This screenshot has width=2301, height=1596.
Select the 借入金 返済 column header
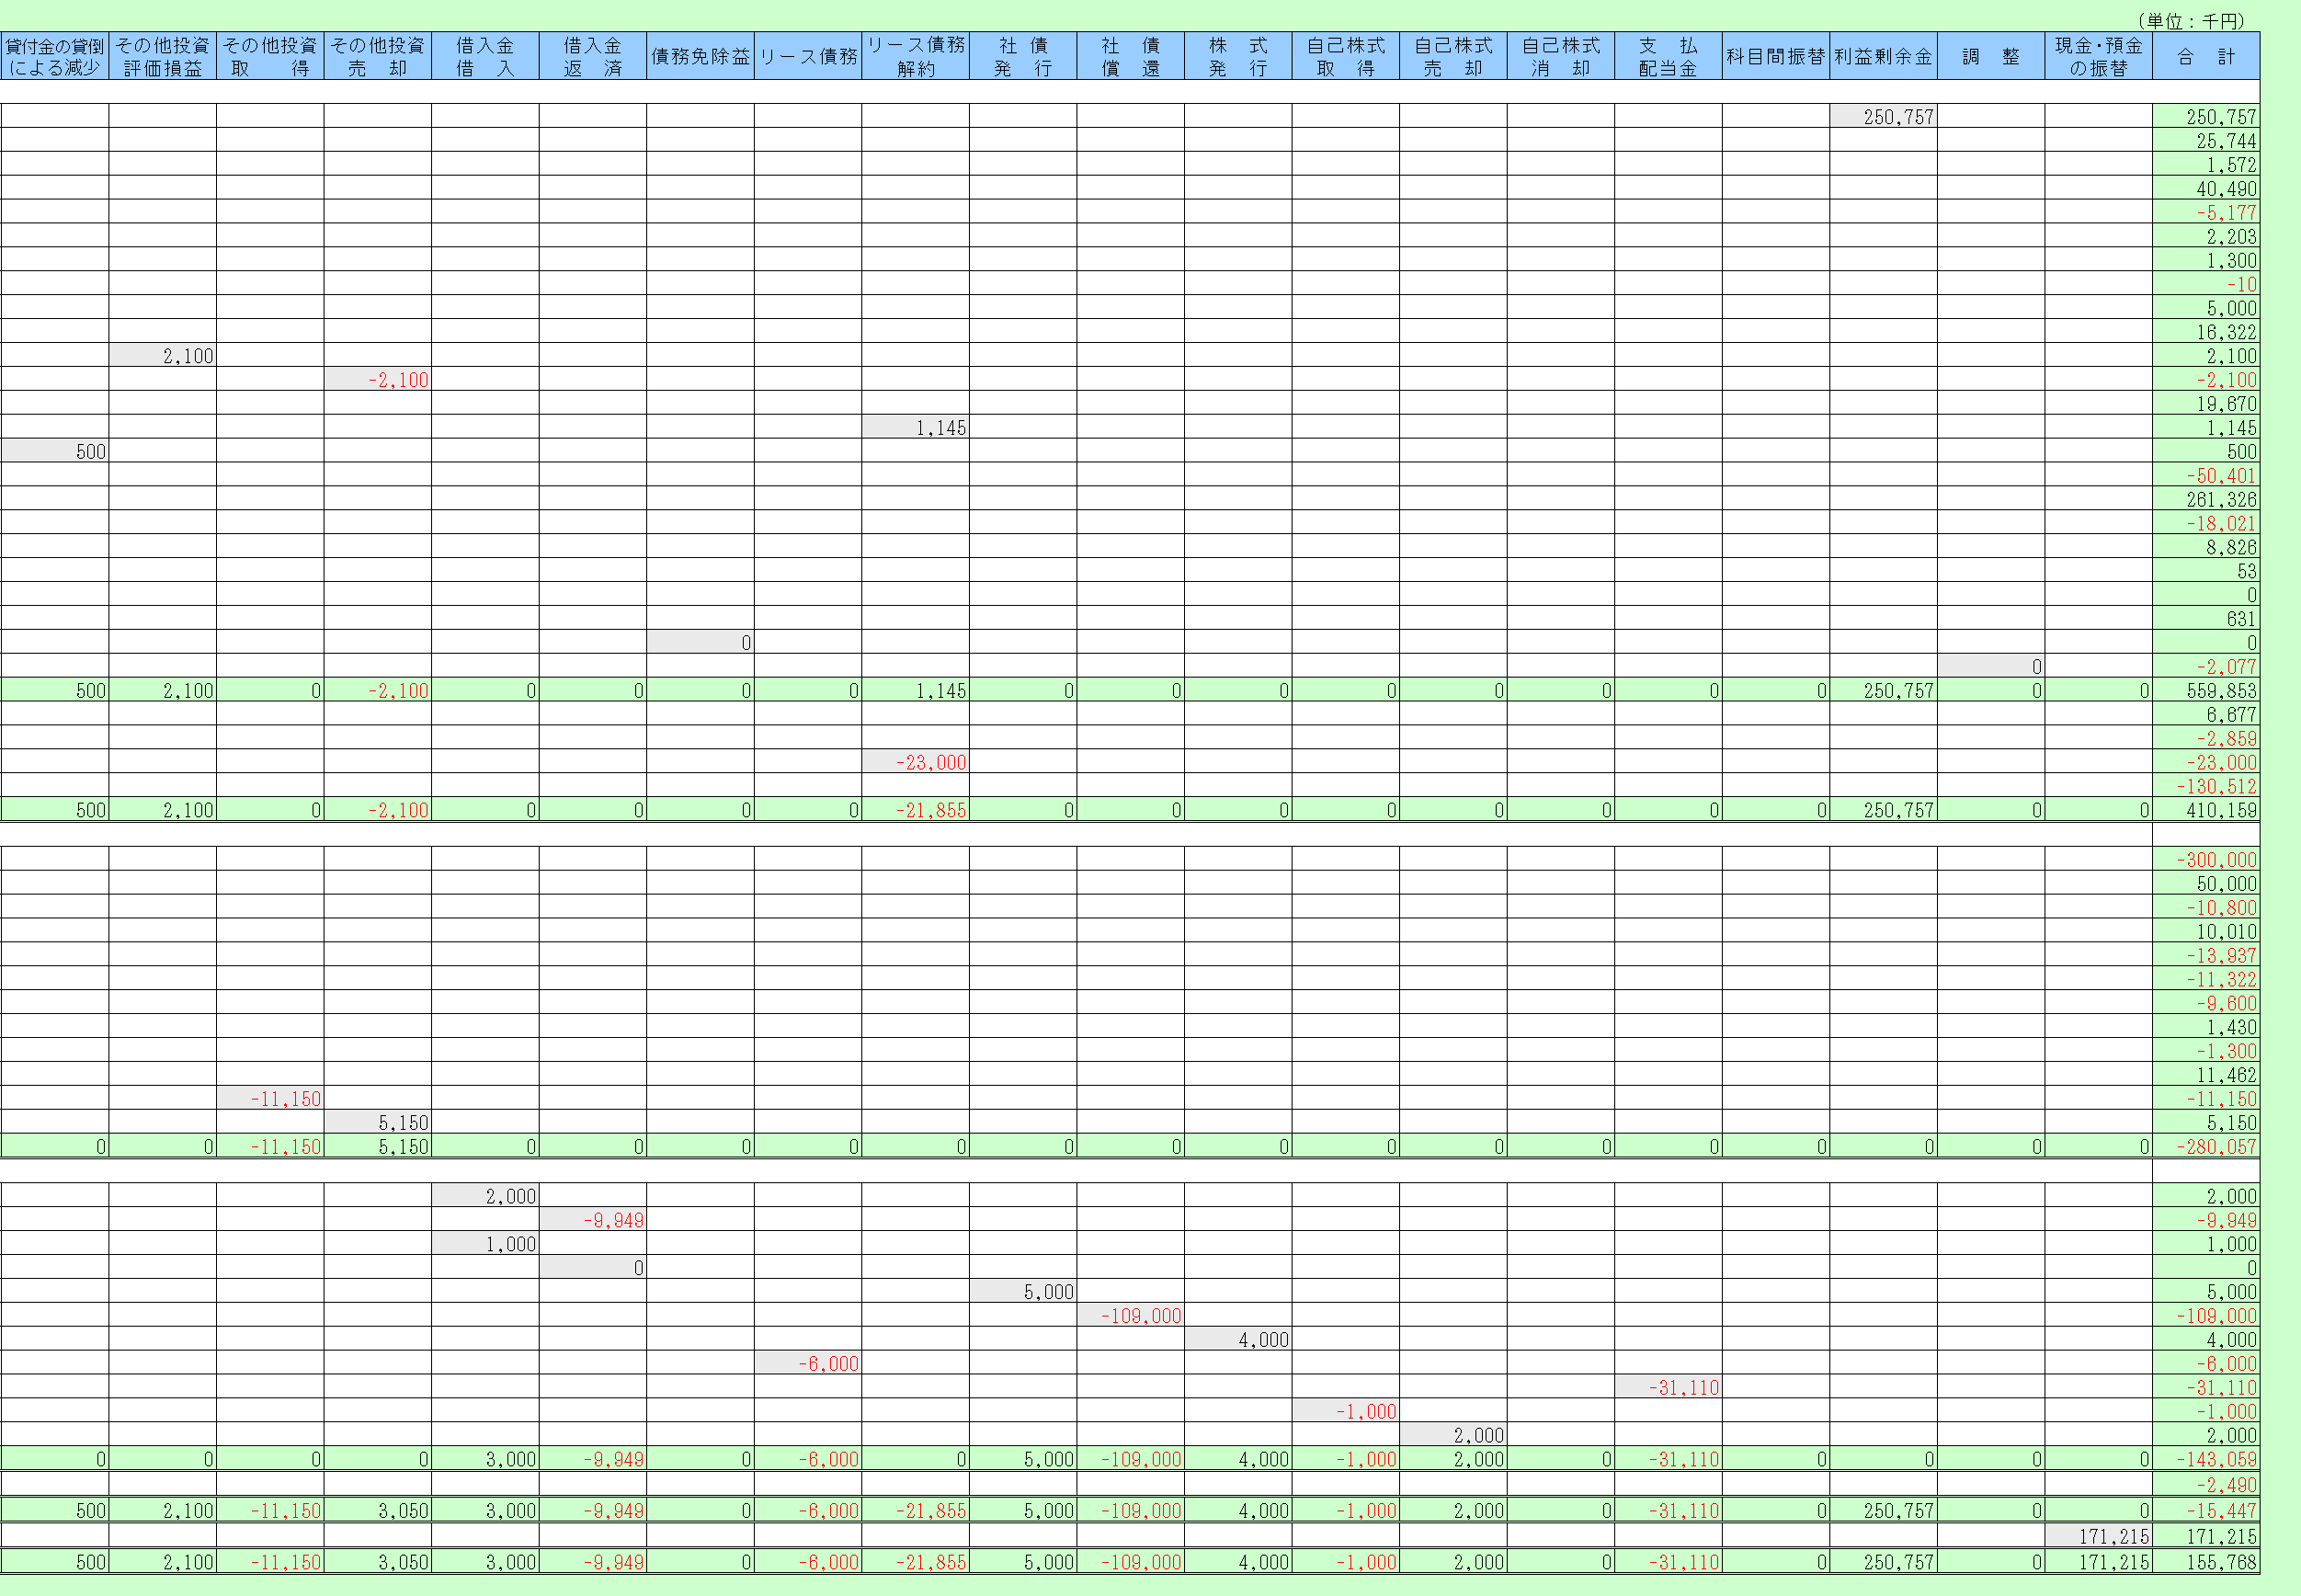coord(592,56)
